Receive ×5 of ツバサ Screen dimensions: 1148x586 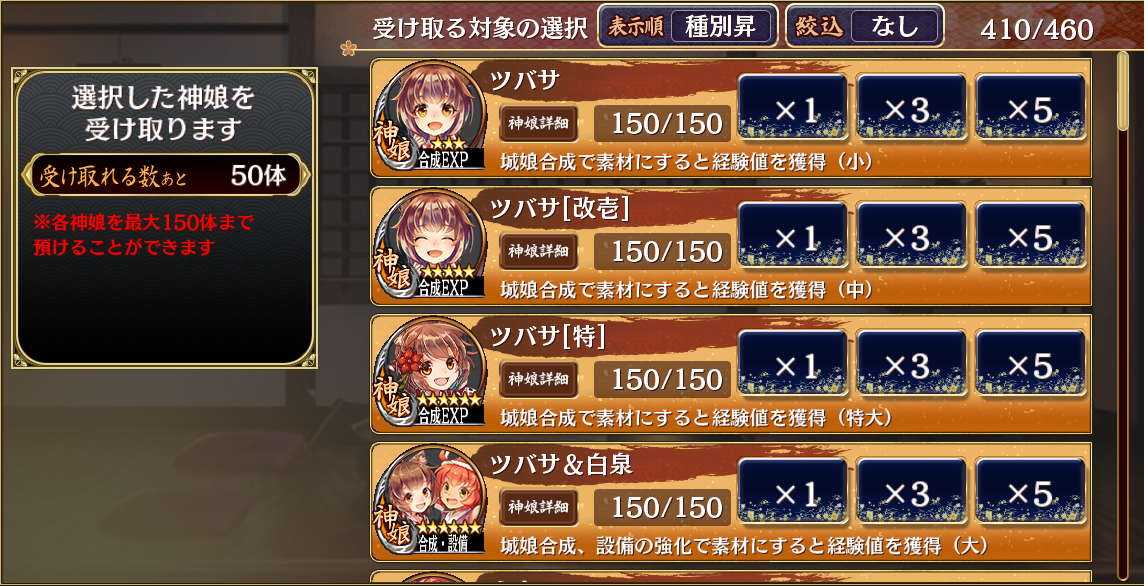1031,107
